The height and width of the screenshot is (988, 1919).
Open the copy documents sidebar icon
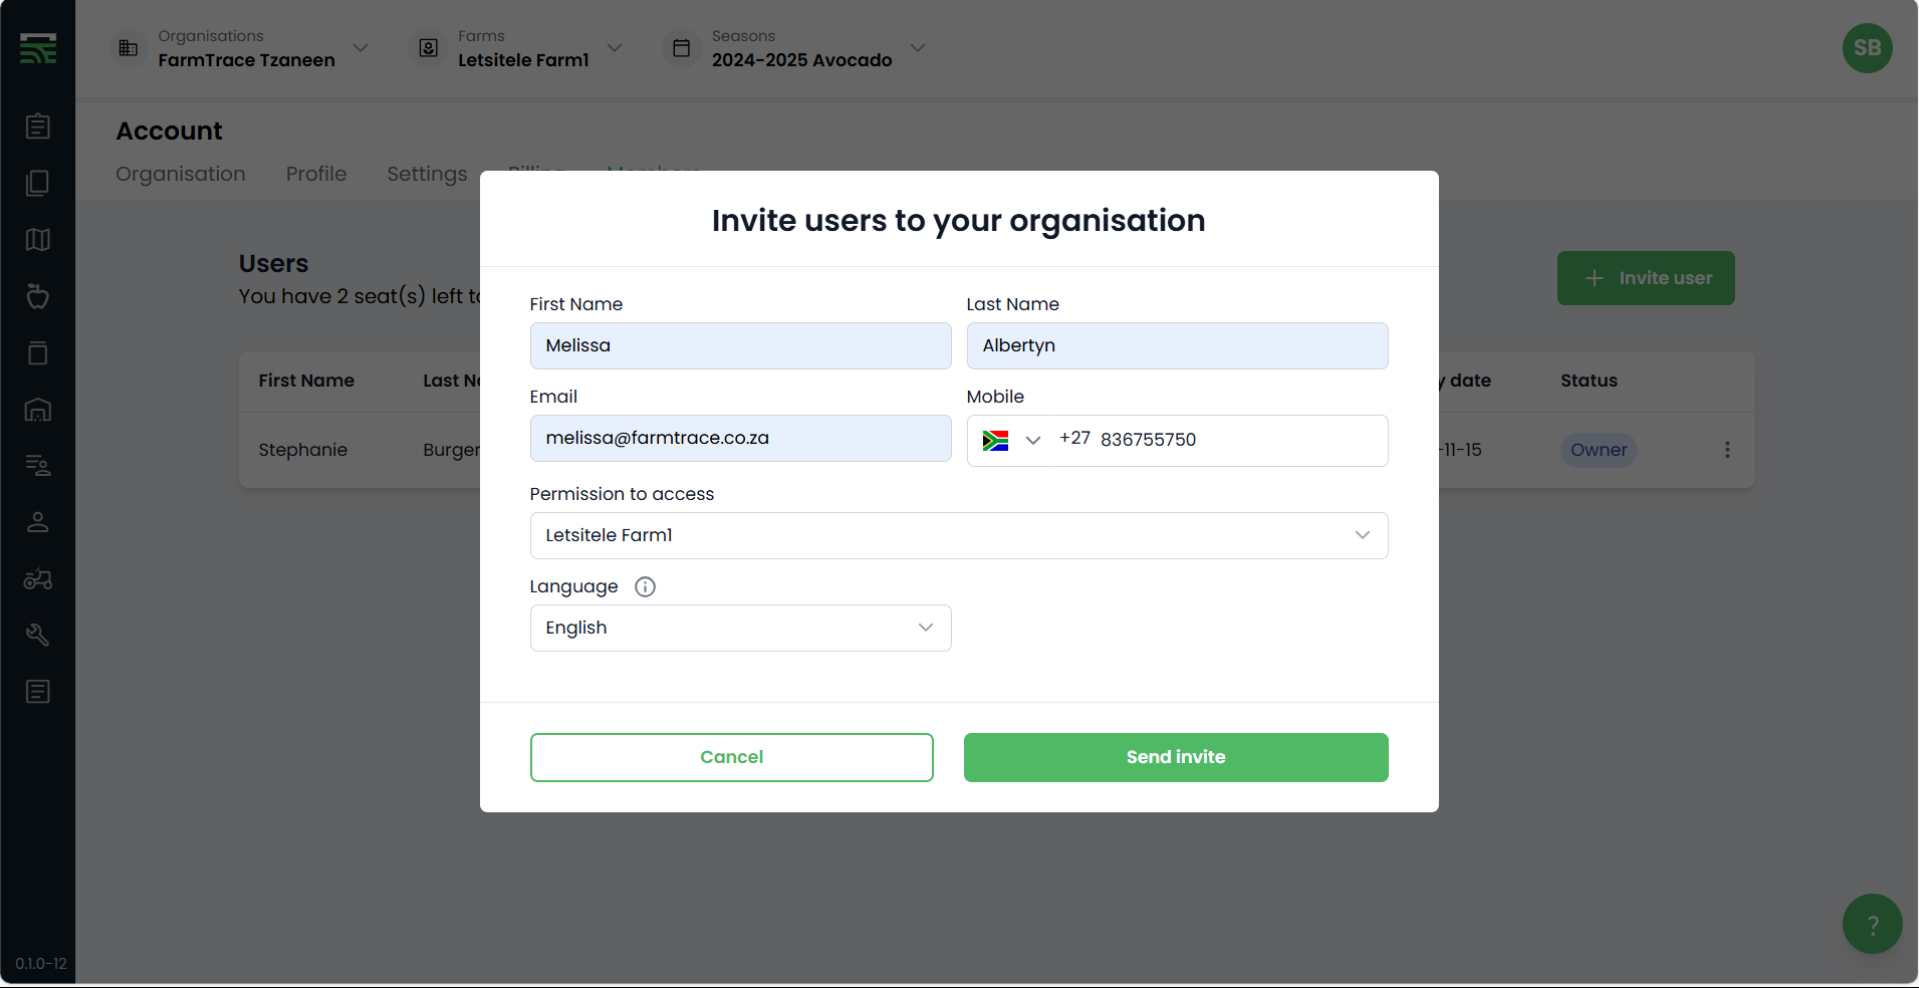click(38, 183)
